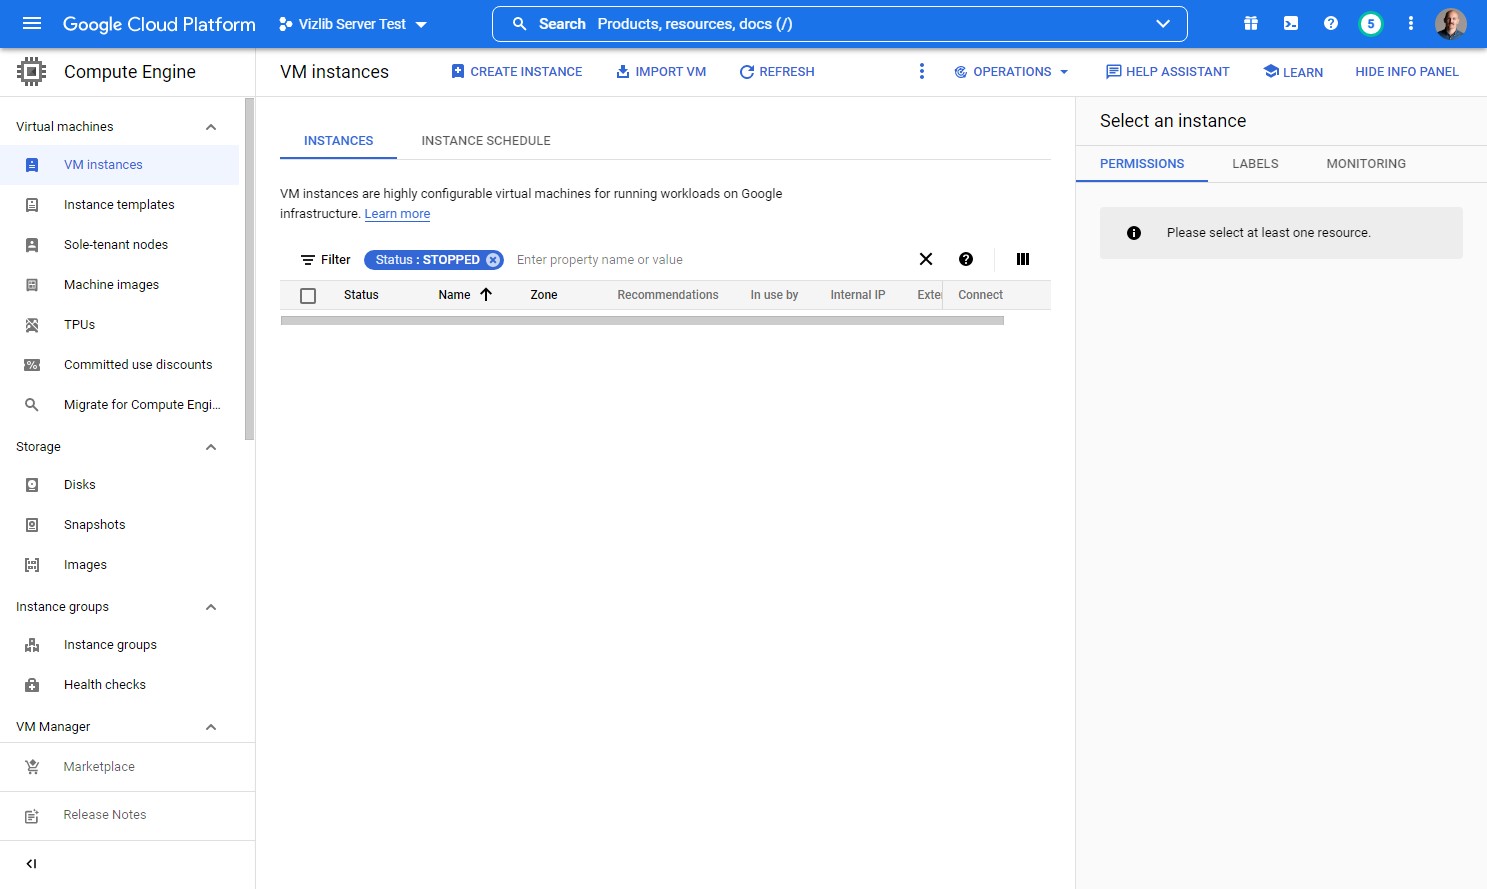Viewport: 1487px width, 889px height.
Task: Collapse the Storage section
Action: 211,447
